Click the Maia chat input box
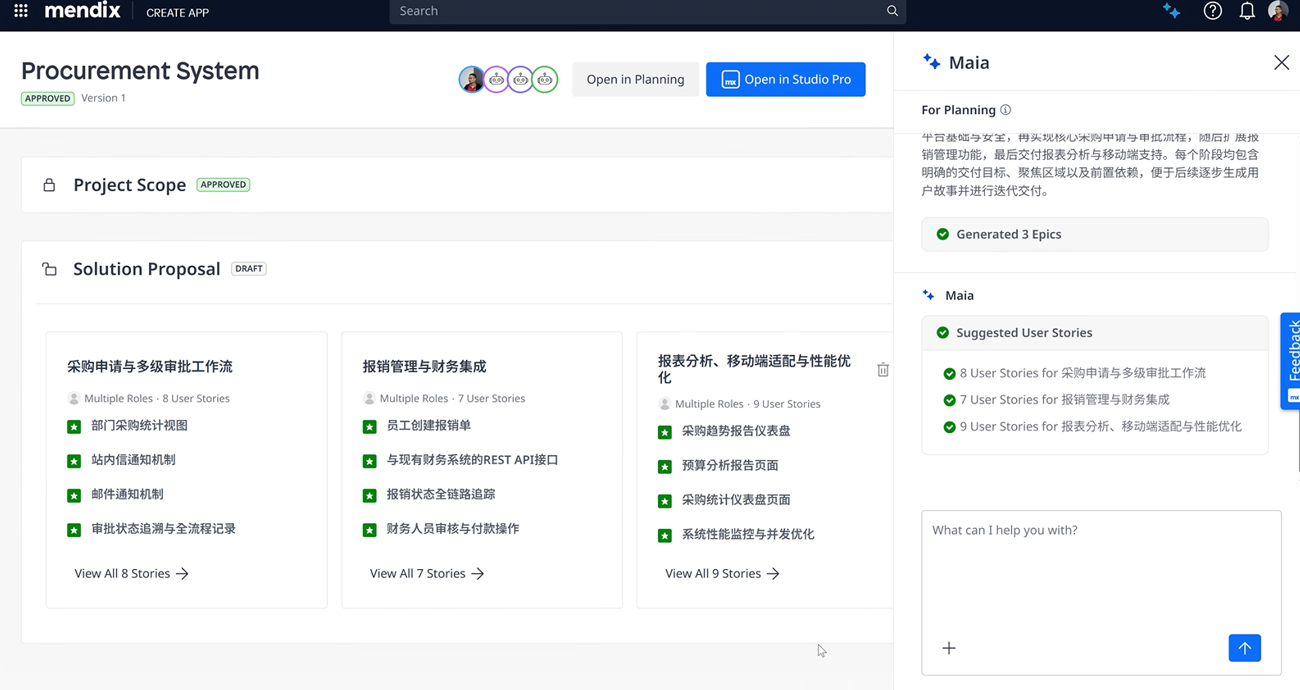The image size is (1300, 690). coord(1101,592)
